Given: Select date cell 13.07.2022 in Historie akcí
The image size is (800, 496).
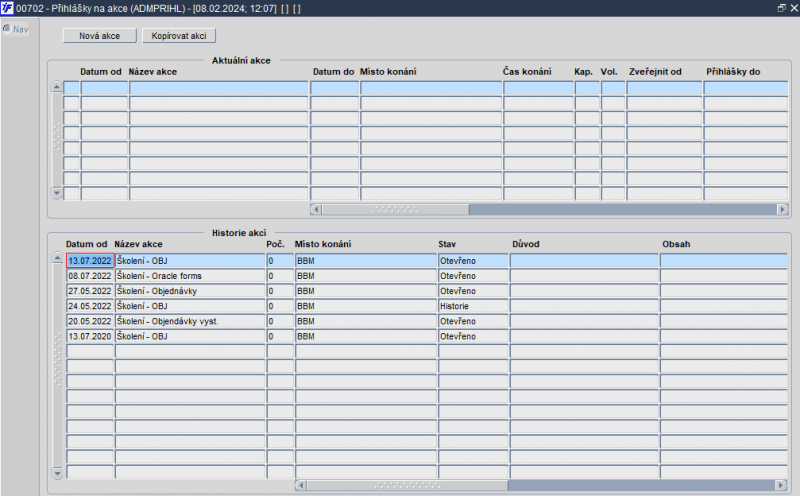Looking at the screenshot, I should 90,261.
